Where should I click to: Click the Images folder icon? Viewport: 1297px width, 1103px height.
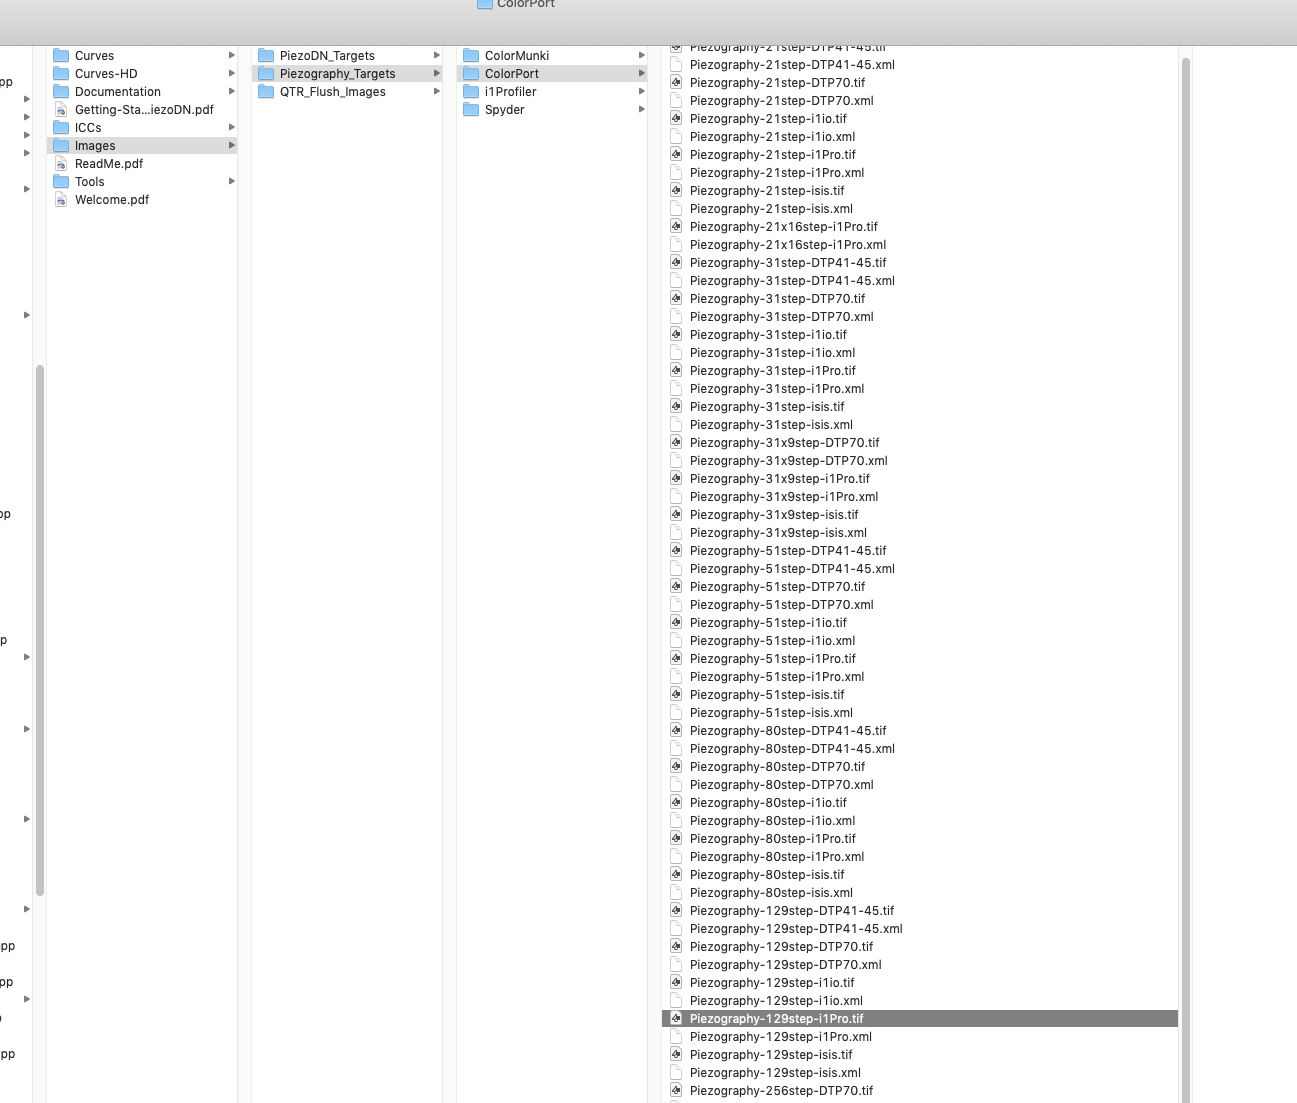coord(61,146)
